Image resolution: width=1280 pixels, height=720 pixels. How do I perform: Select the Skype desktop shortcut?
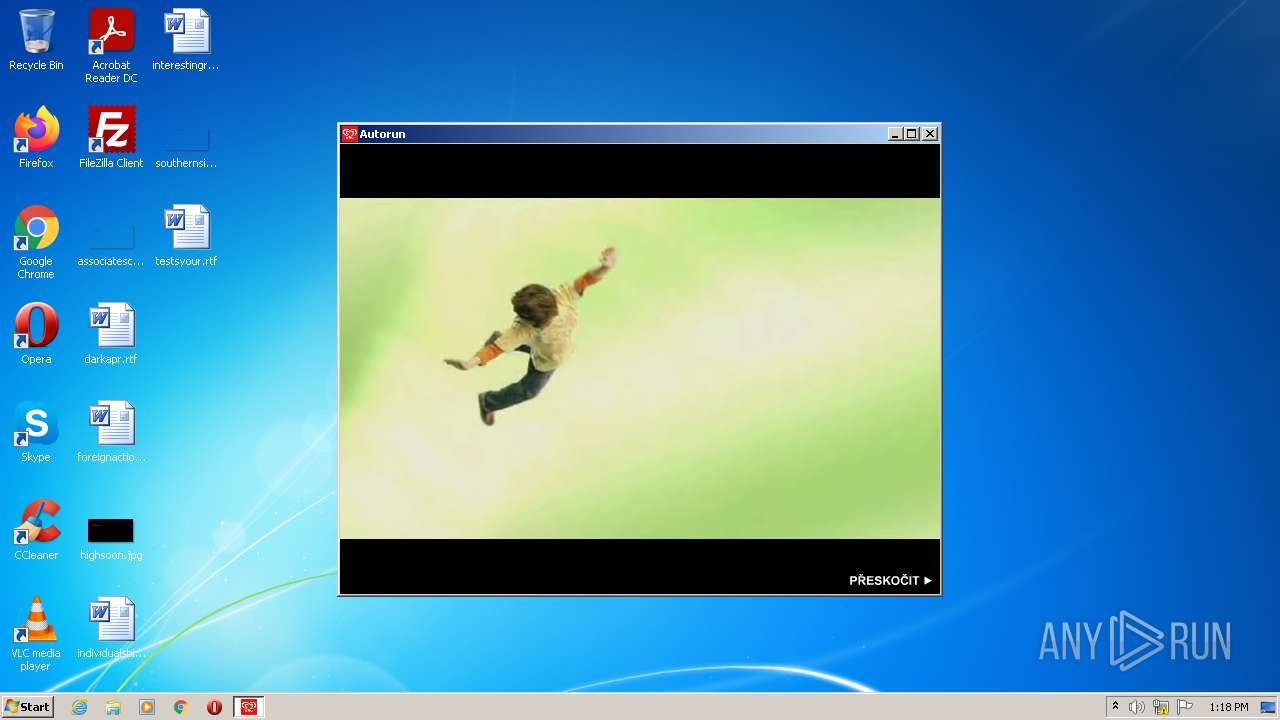coord(36,432)
